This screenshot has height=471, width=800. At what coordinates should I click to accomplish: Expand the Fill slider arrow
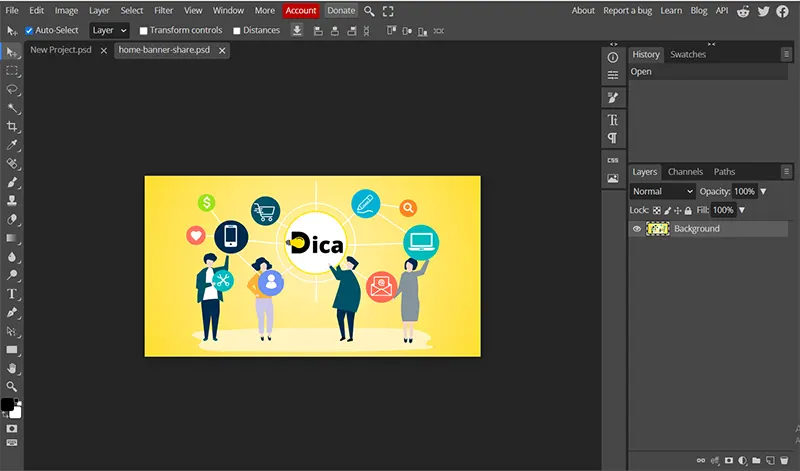point(742,210)
